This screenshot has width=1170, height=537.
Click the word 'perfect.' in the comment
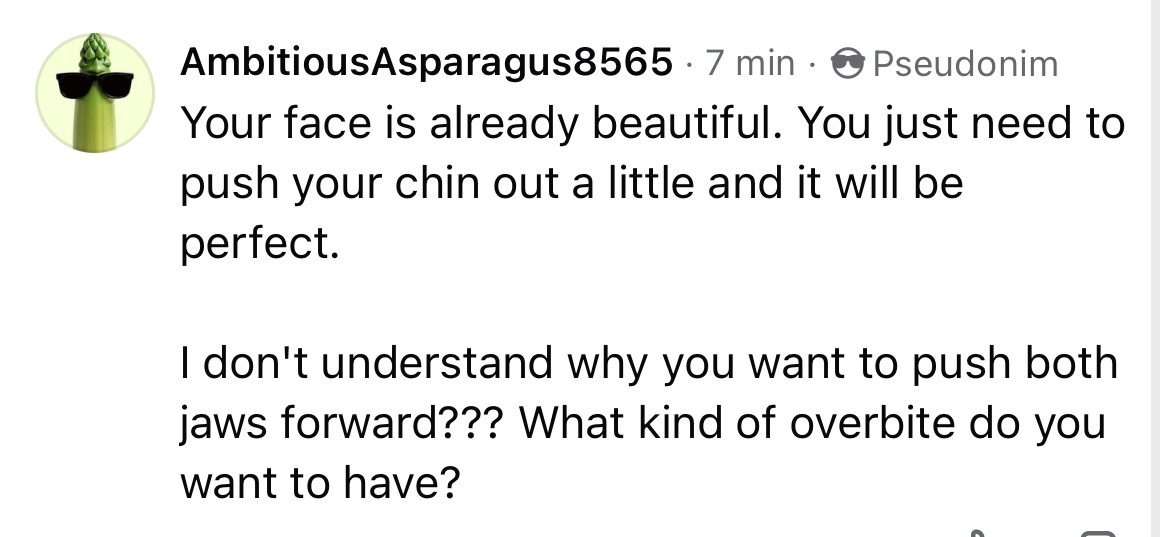(256, 245)
